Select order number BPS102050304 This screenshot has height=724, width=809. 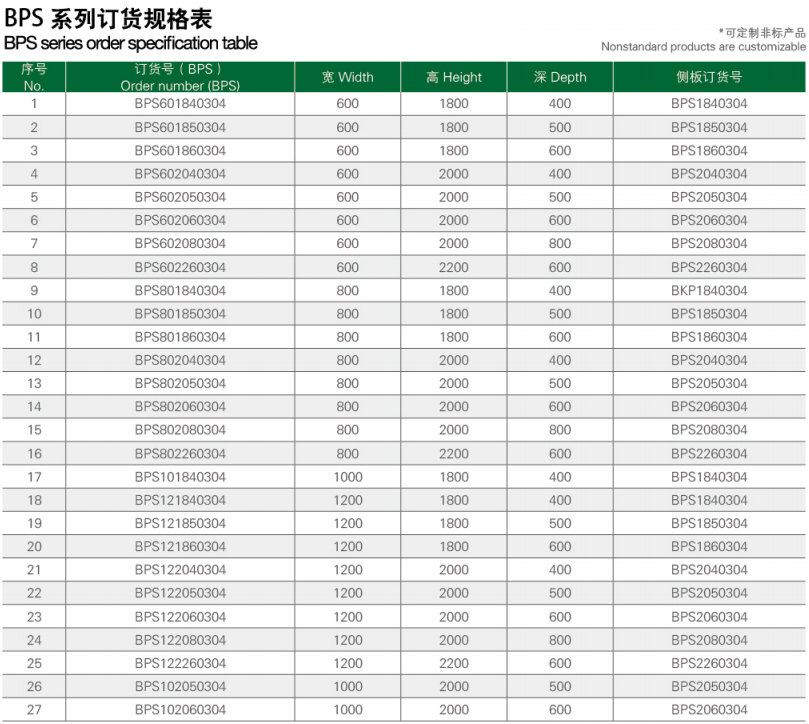coord(180,686)
